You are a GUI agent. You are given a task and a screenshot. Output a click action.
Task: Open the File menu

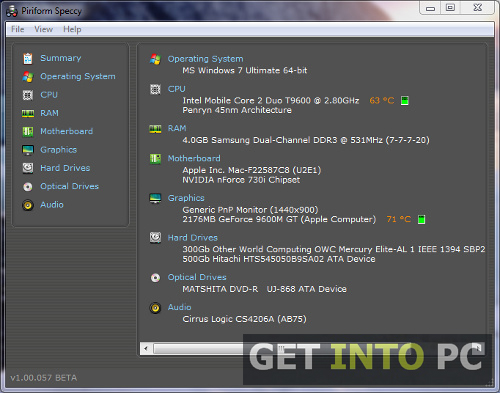(x=17, y=29)
